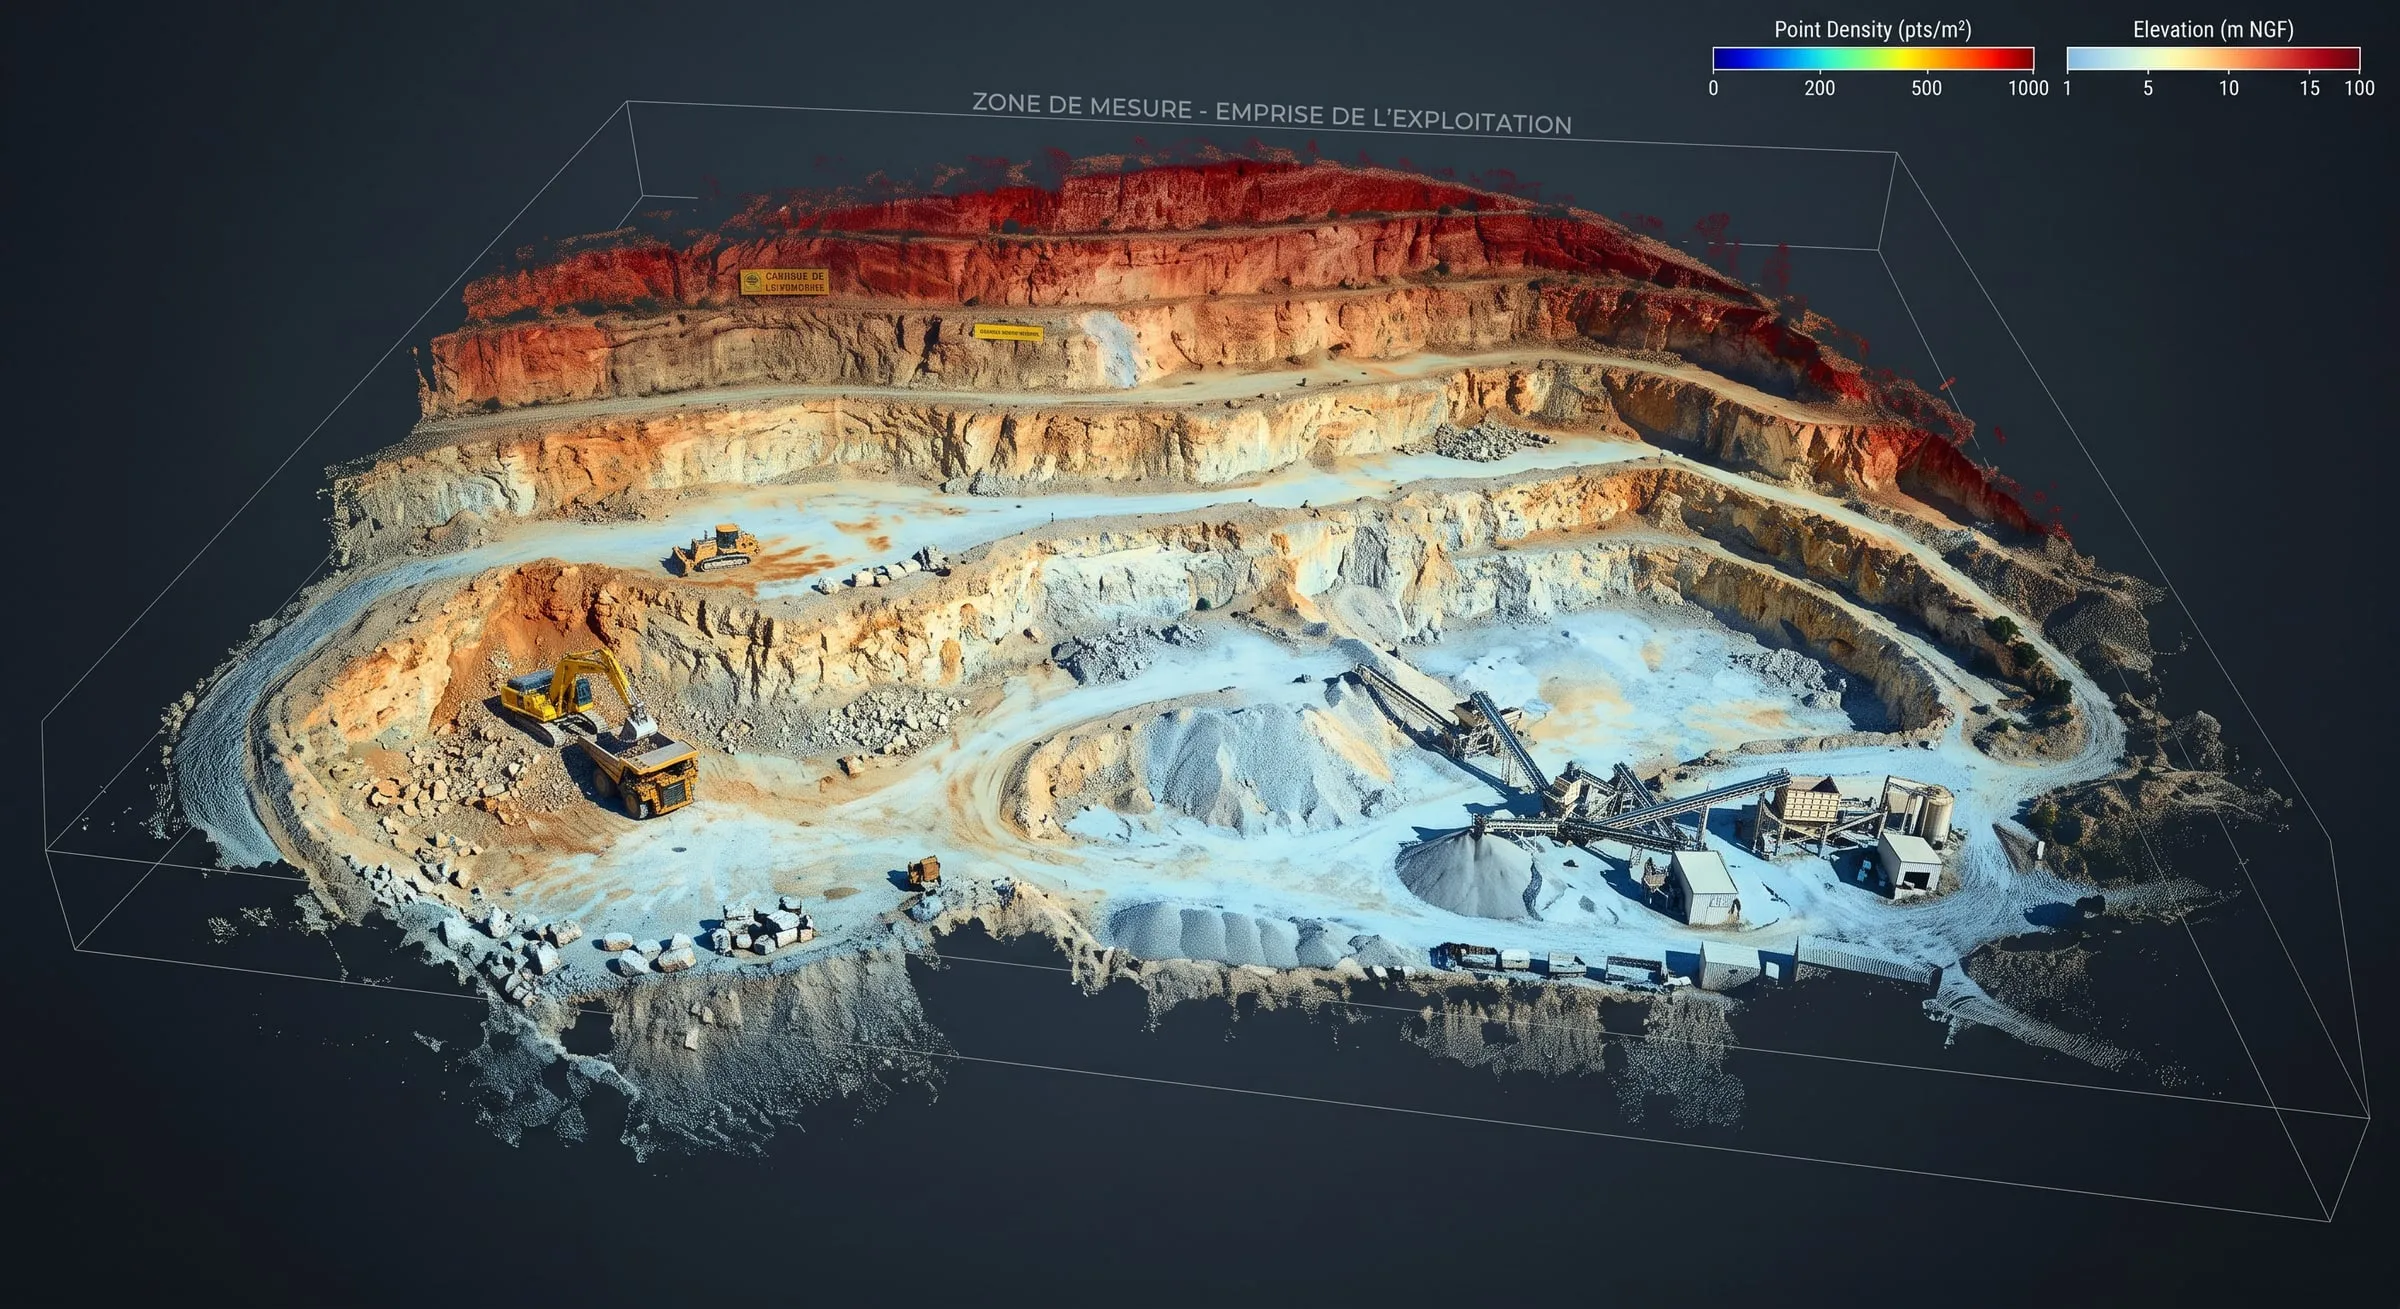Click the 200 tick on Point Density scale
This screenshot has width=2400, height=1309.
click(1820, 88)
